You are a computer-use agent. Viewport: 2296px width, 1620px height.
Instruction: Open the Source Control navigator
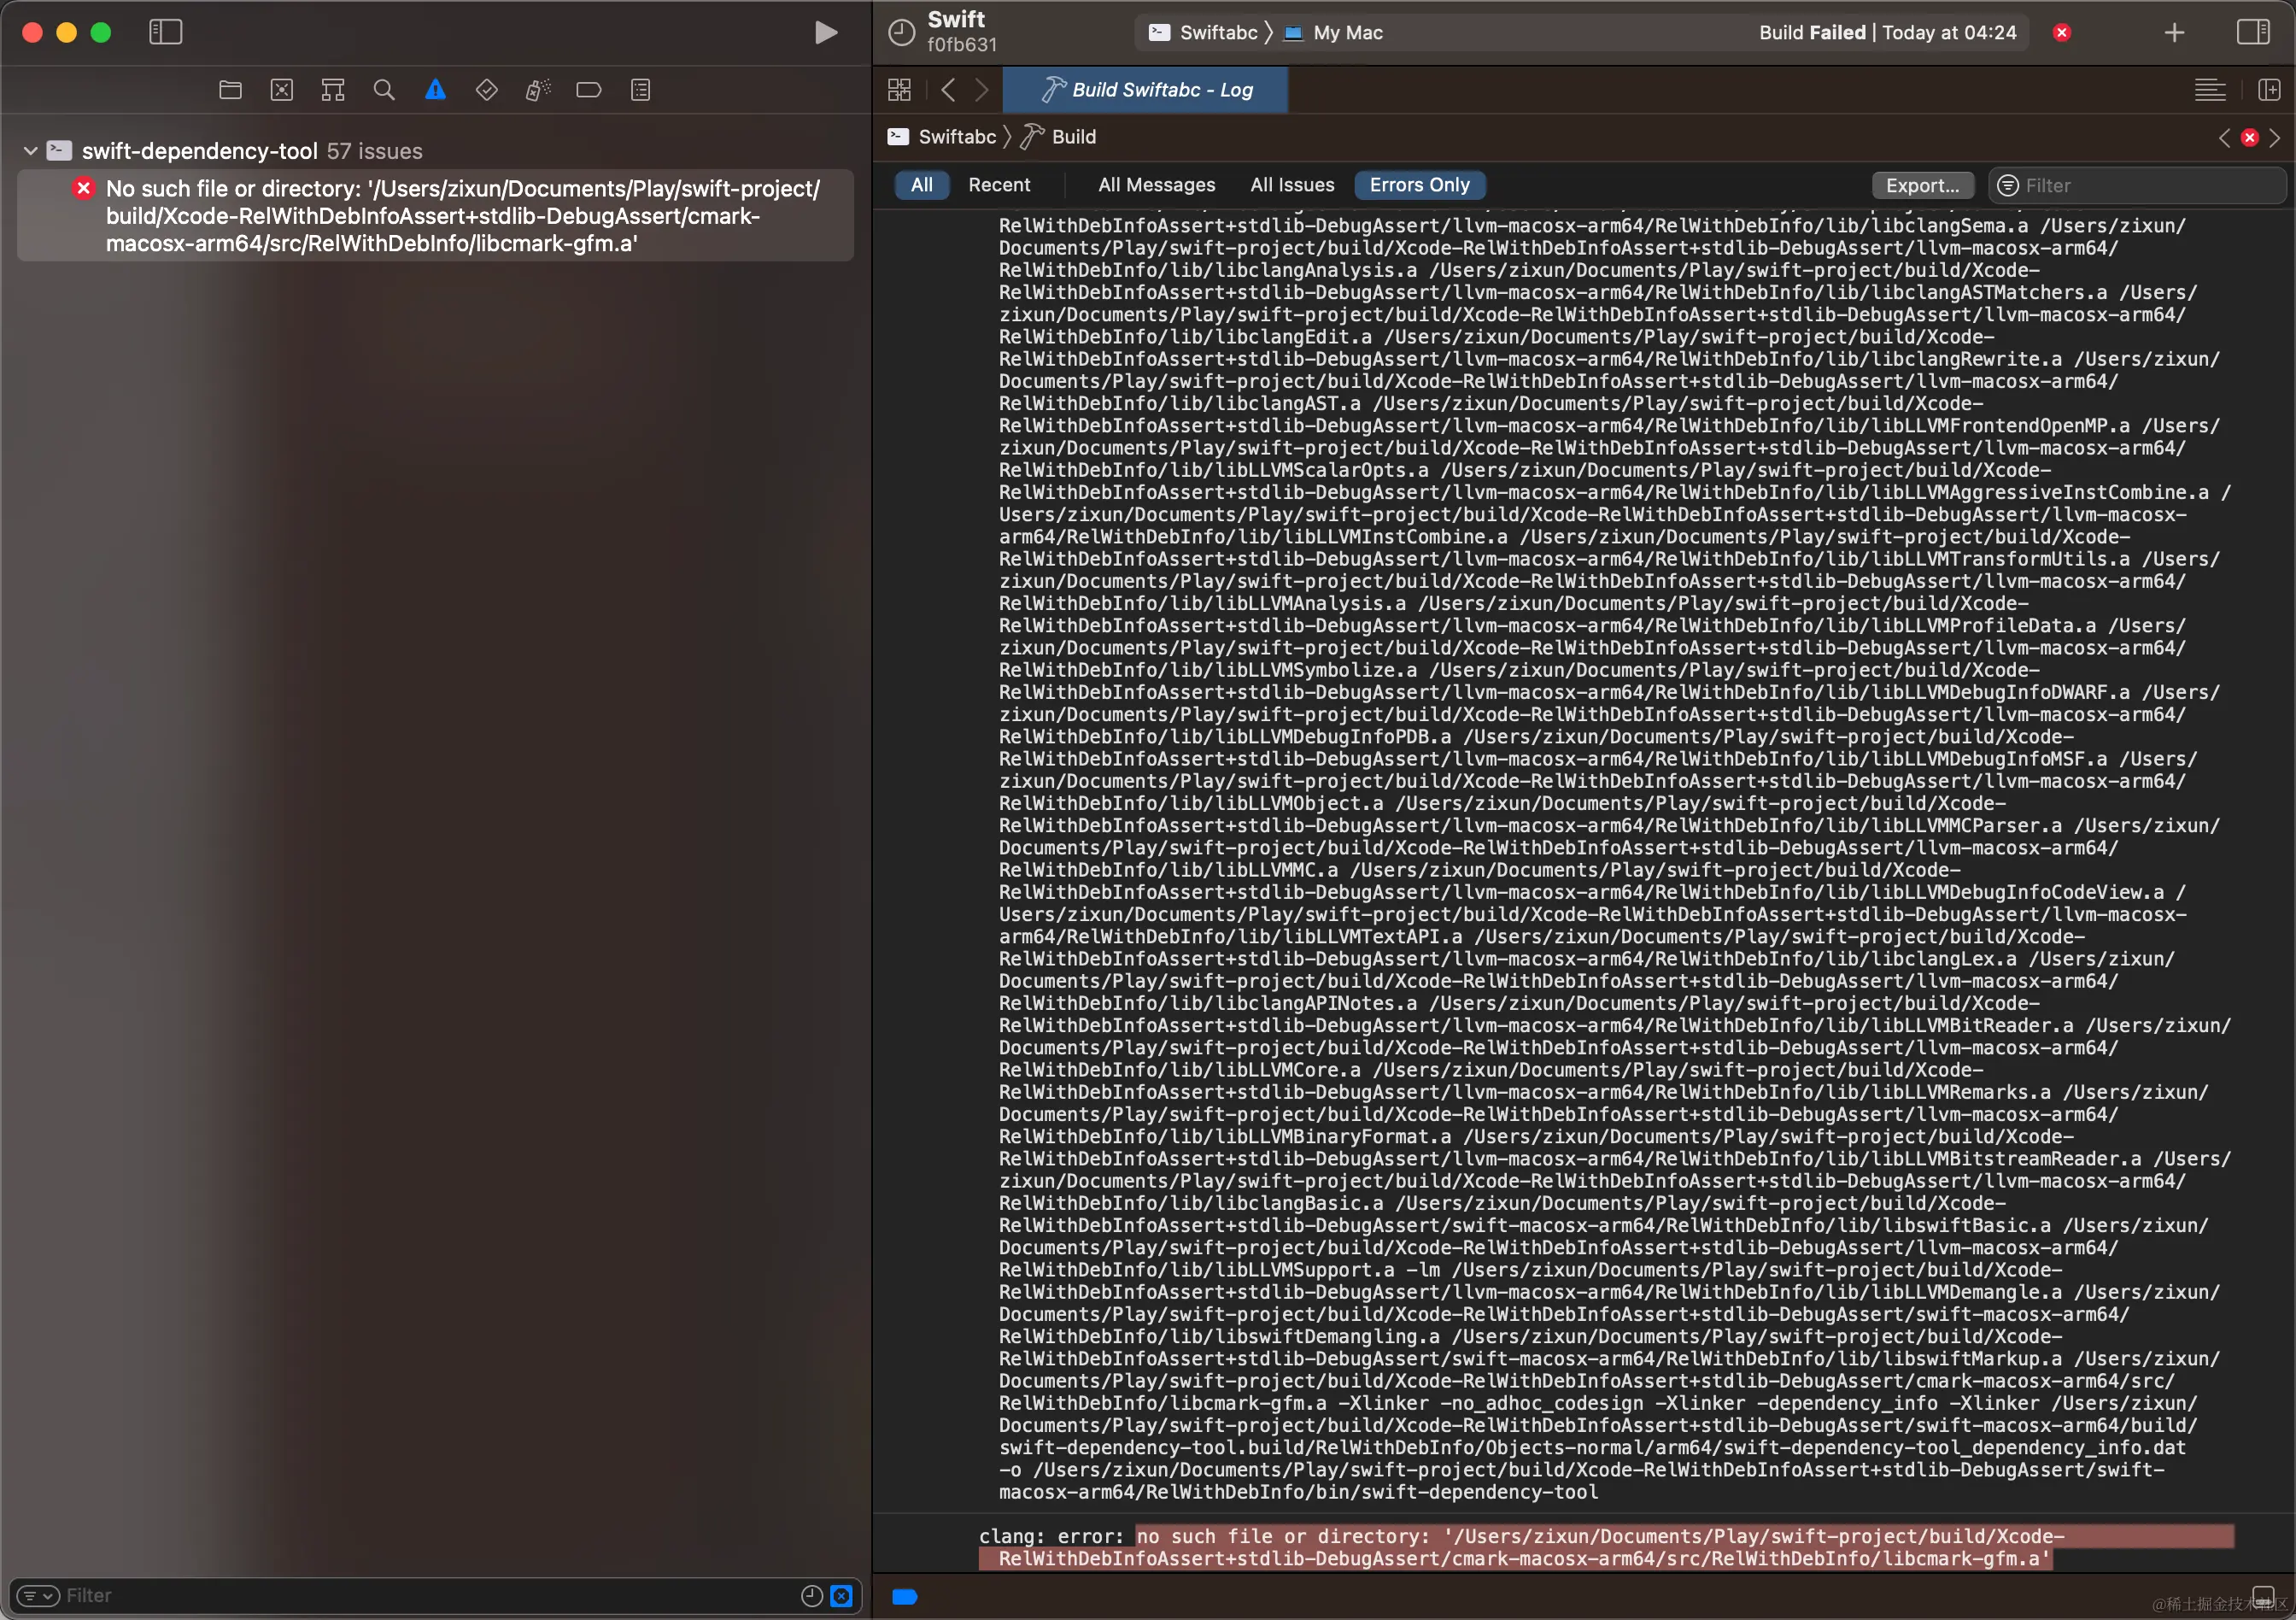pos(282,90)
